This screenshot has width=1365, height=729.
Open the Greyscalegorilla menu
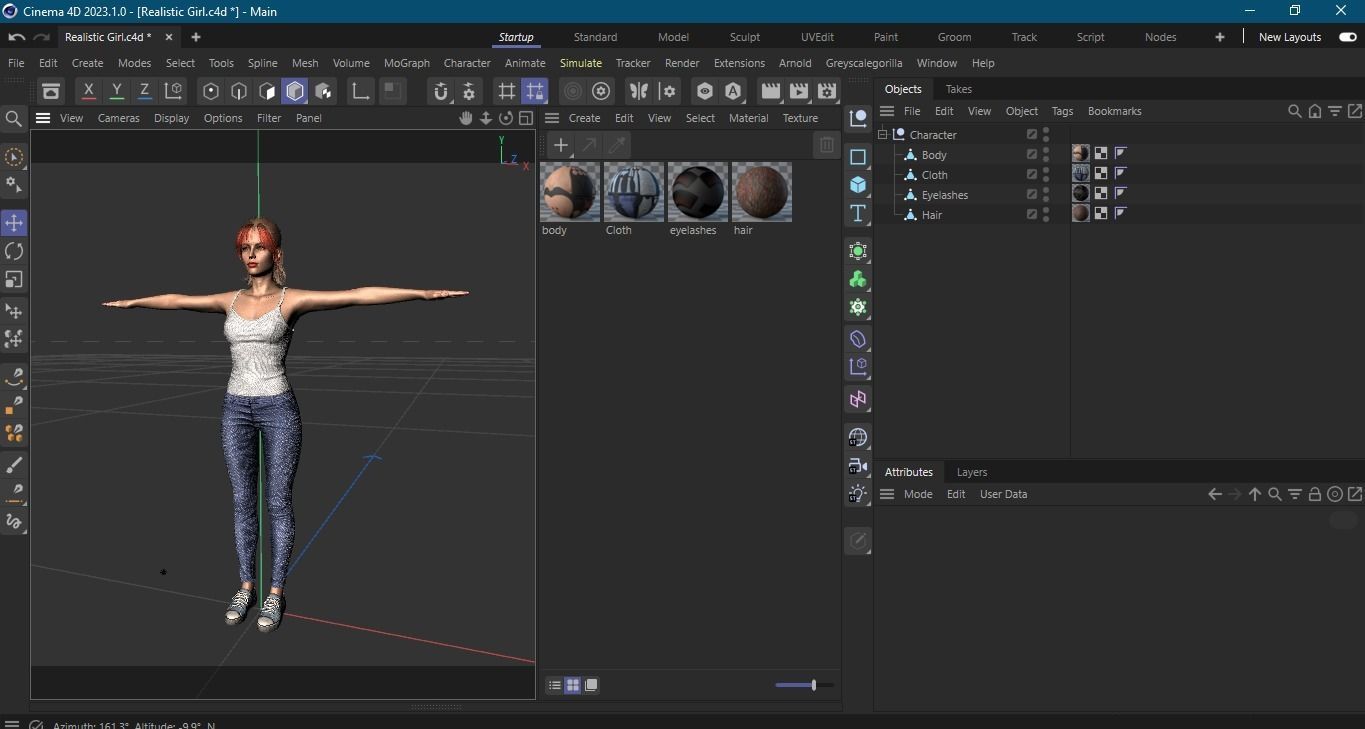pyautogui.click(x=864, y=63)
